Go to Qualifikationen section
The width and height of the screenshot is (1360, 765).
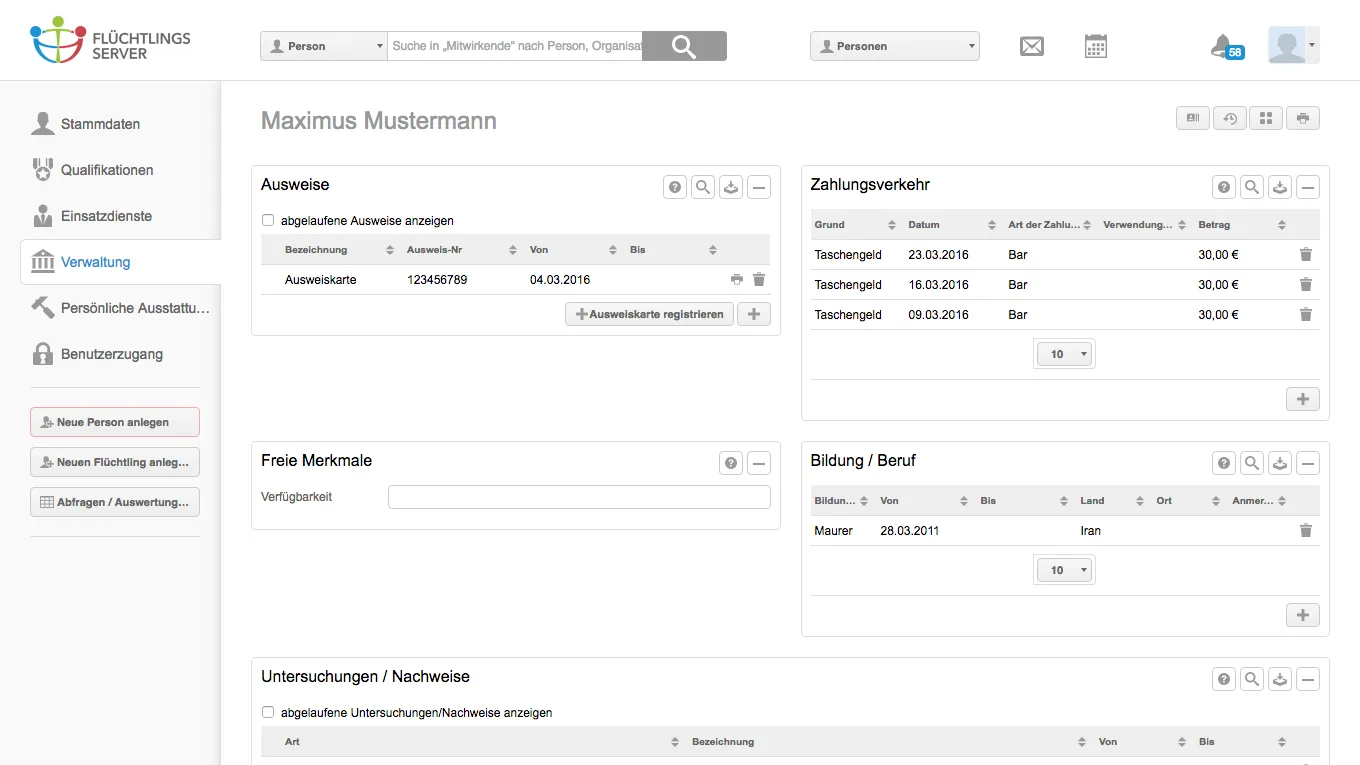point(107,170)
